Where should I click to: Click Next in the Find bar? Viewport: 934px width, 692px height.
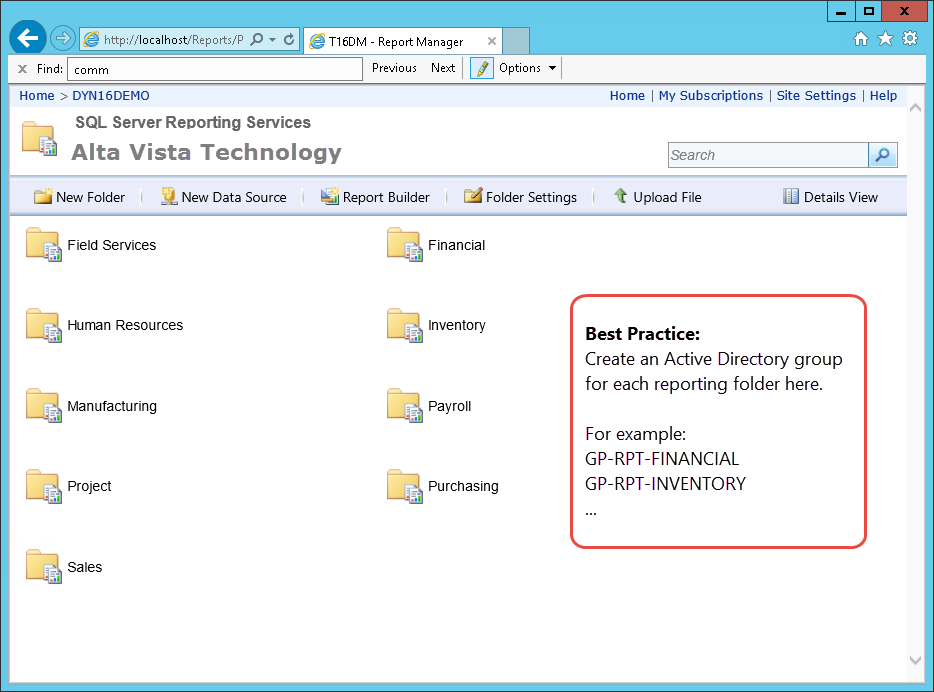point(443,68)
